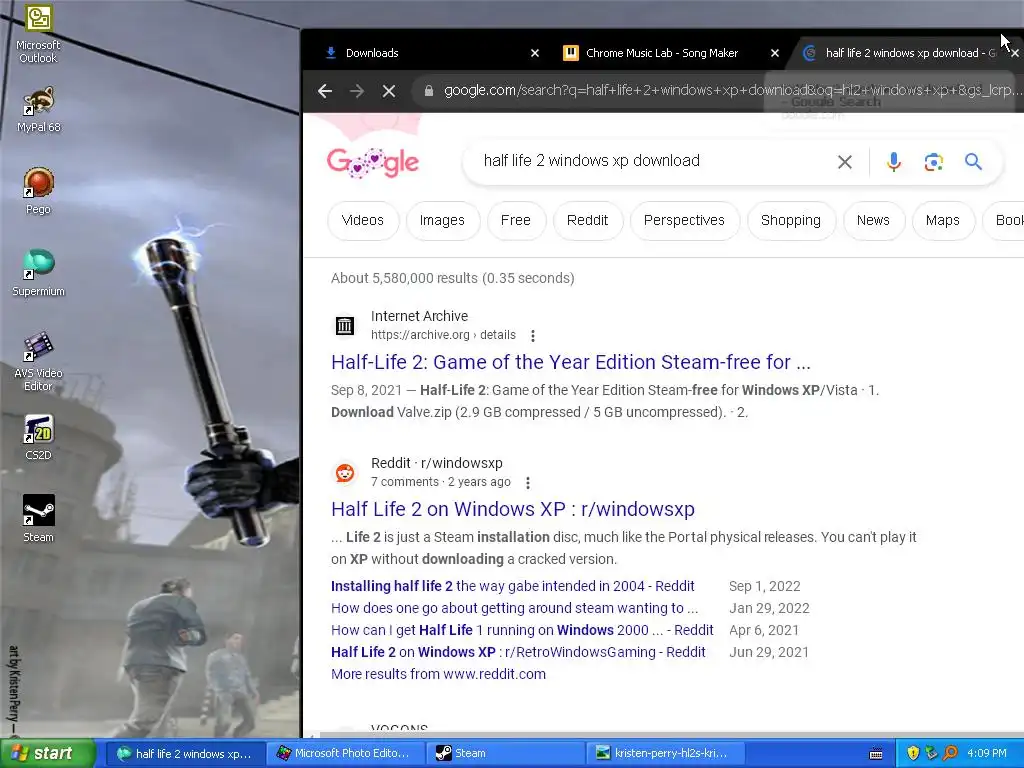The image size is (1024, 768).
Task: Click the lock icon in address bar
Action: tap(428, 91)
